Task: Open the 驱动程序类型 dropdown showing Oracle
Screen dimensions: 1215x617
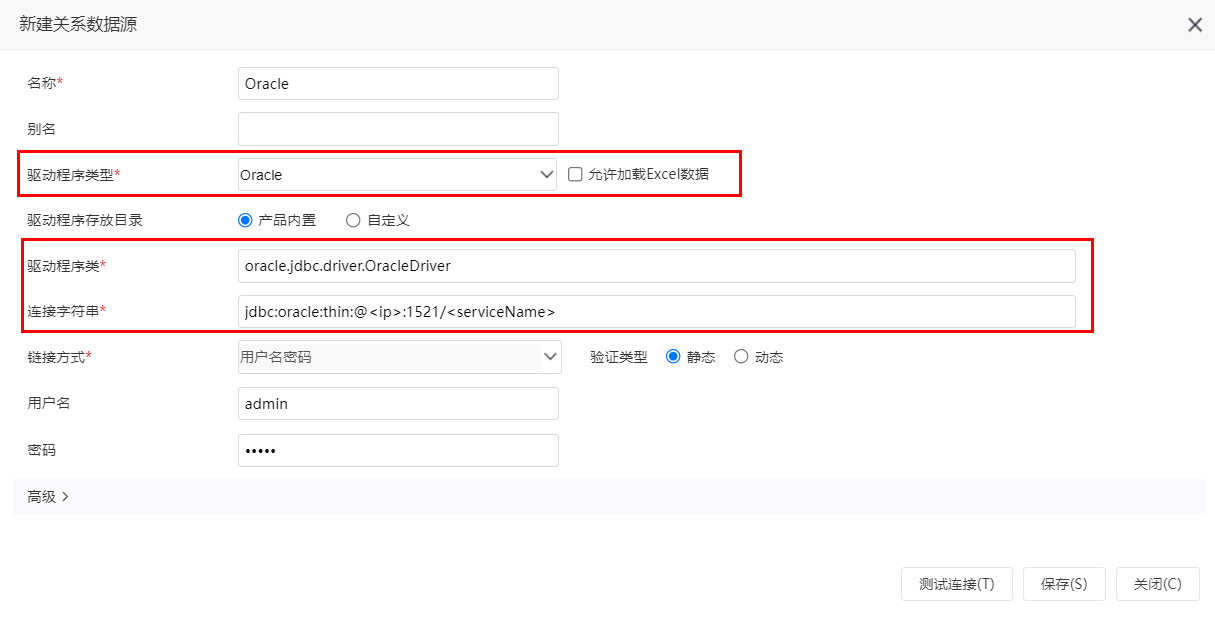Action: click(x=398, y=174)
